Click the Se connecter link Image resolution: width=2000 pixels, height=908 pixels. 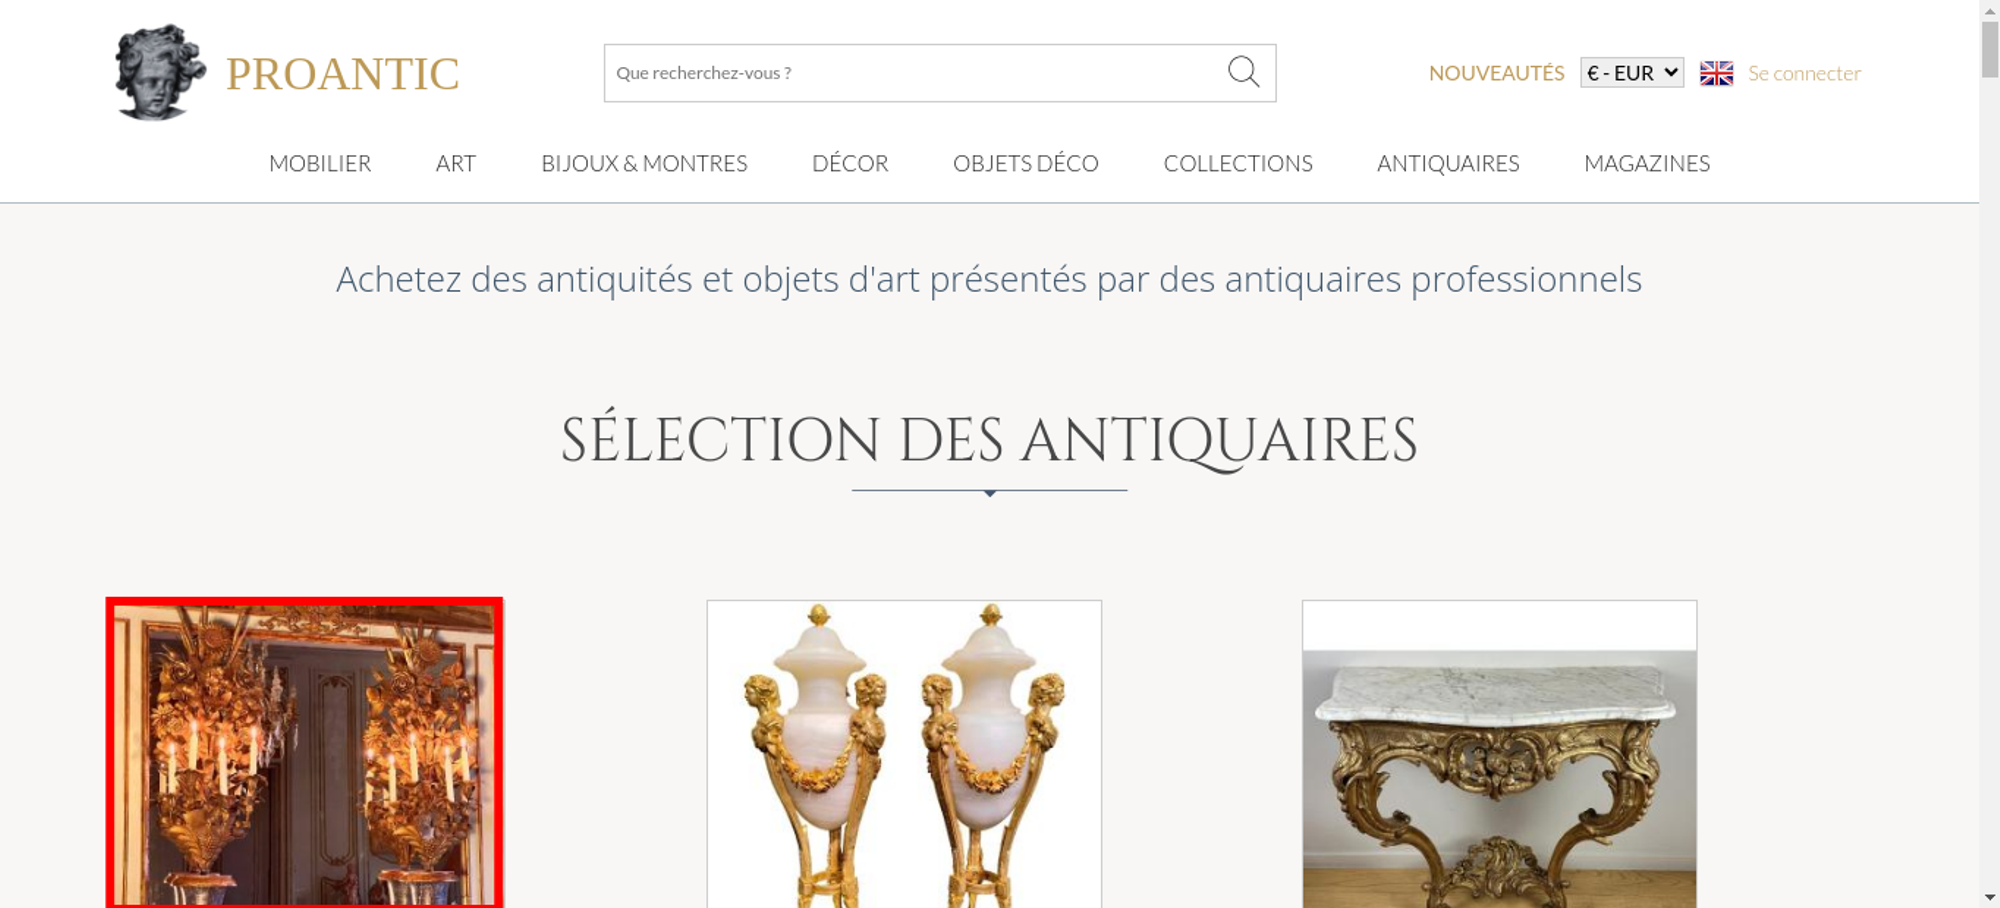1804,73
